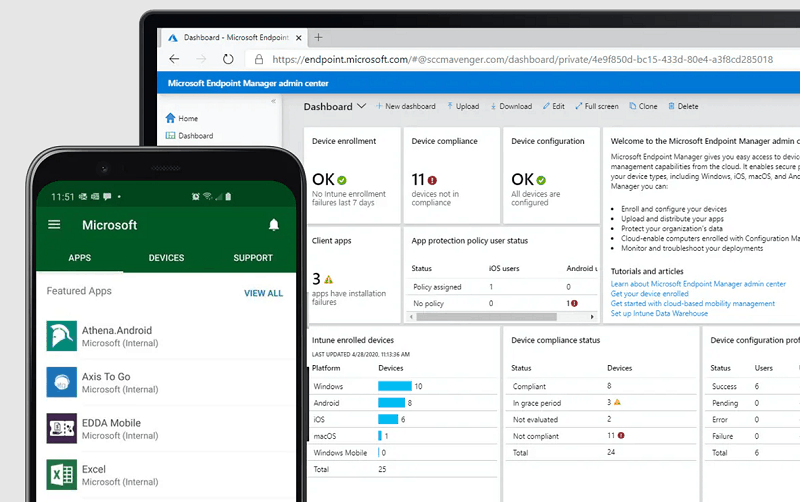
Task: Click the red alert icon on Device compliance tile
Action: point(432,180)
